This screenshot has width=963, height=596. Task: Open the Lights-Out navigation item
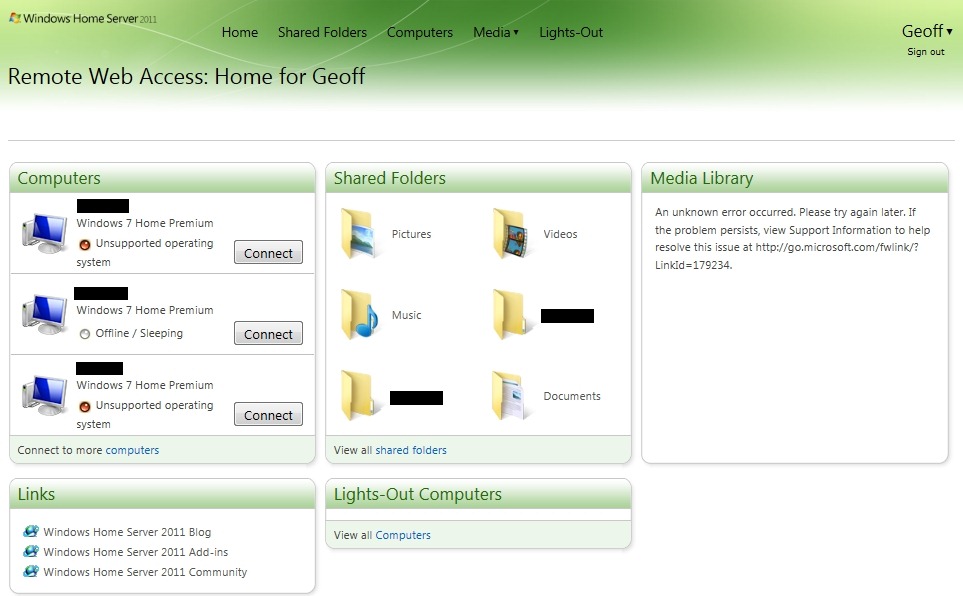(x=571, y=32)
